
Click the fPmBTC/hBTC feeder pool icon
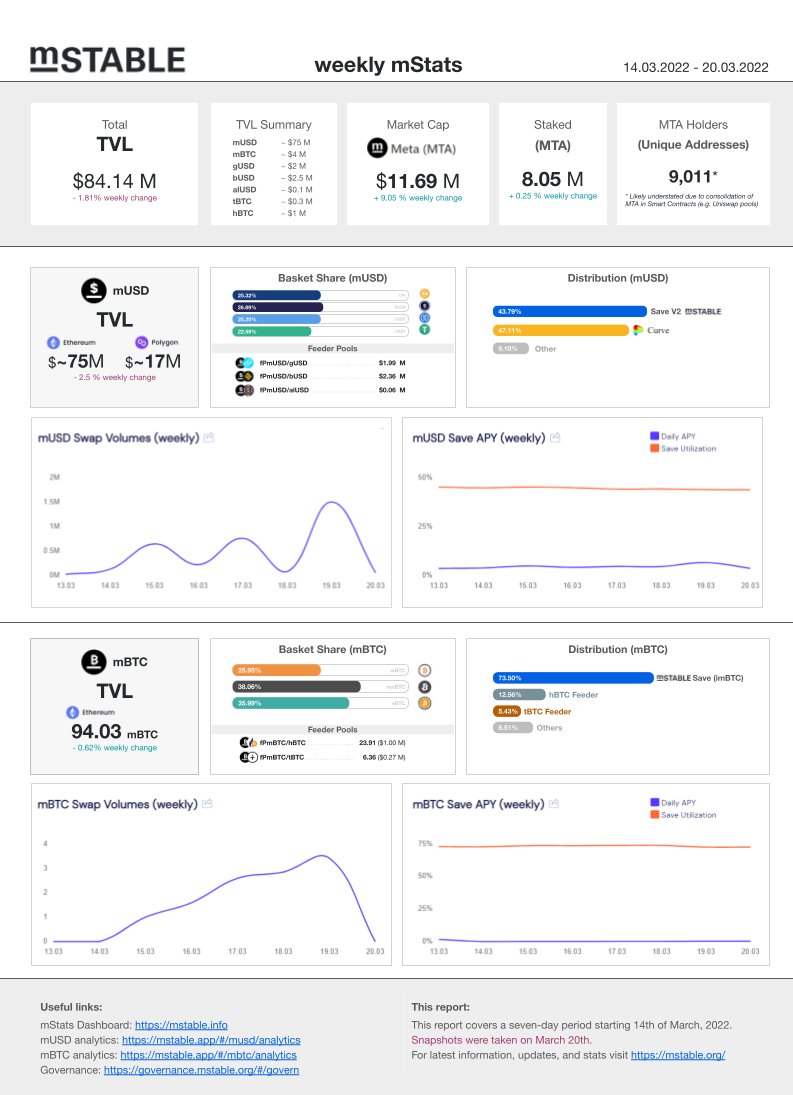point(249,742)
